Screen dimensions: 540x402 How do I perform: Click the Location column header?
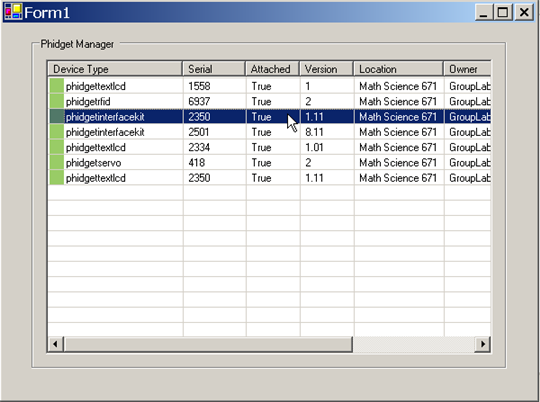[398, 69]
